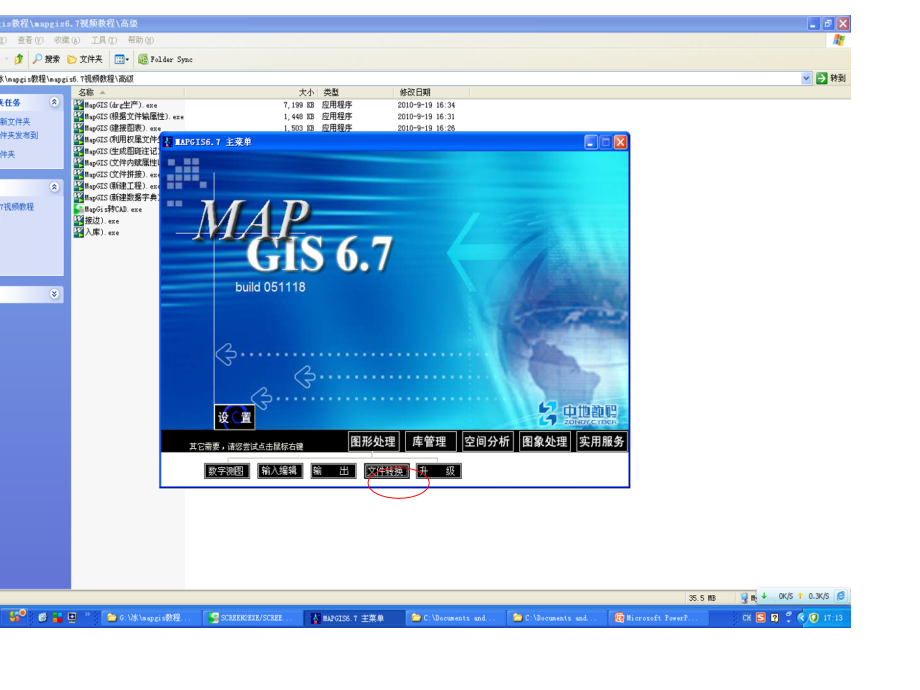Image resolution: width=920 pixels, height=690 pixels.
Task: Switch to SCREEN2EXE taskbar item
Action: [252, 618]
